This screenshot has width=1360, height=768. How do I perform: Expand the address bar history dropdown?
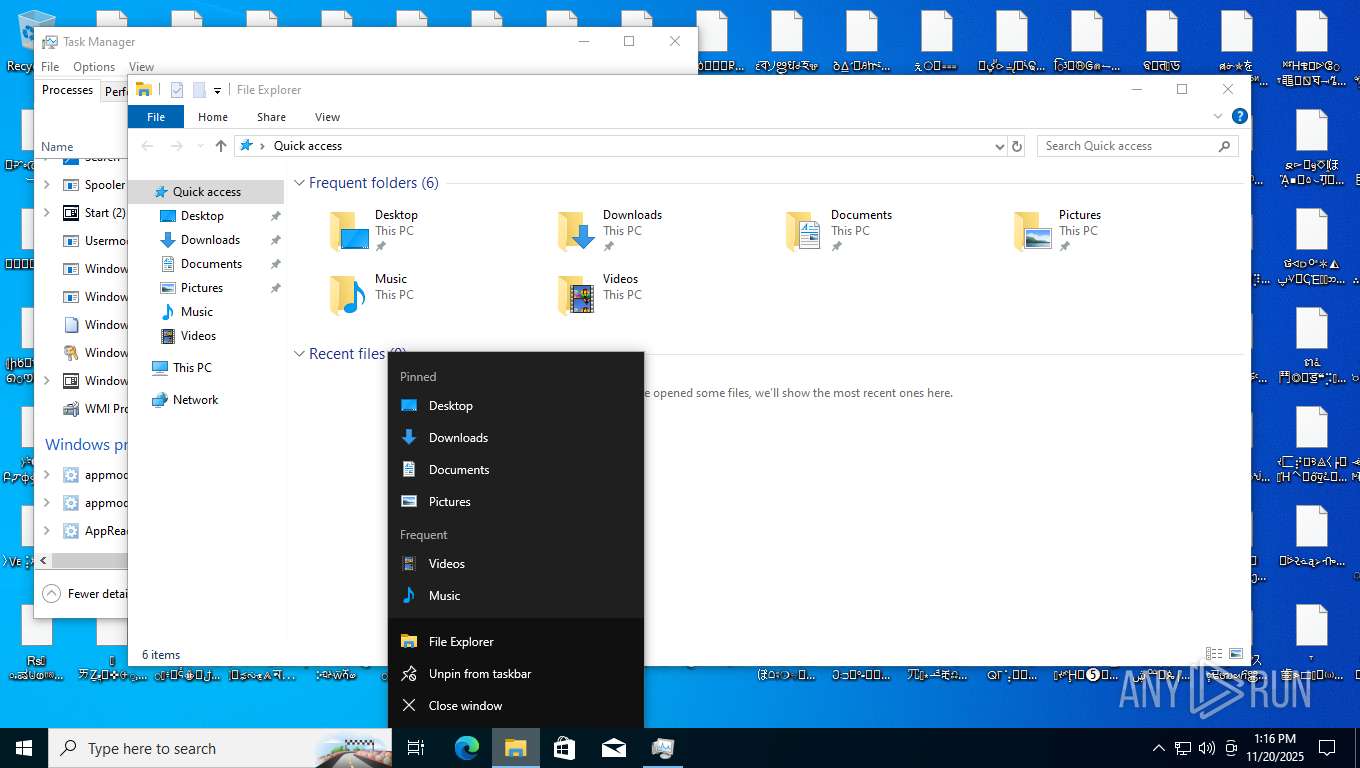click(999, 146)
